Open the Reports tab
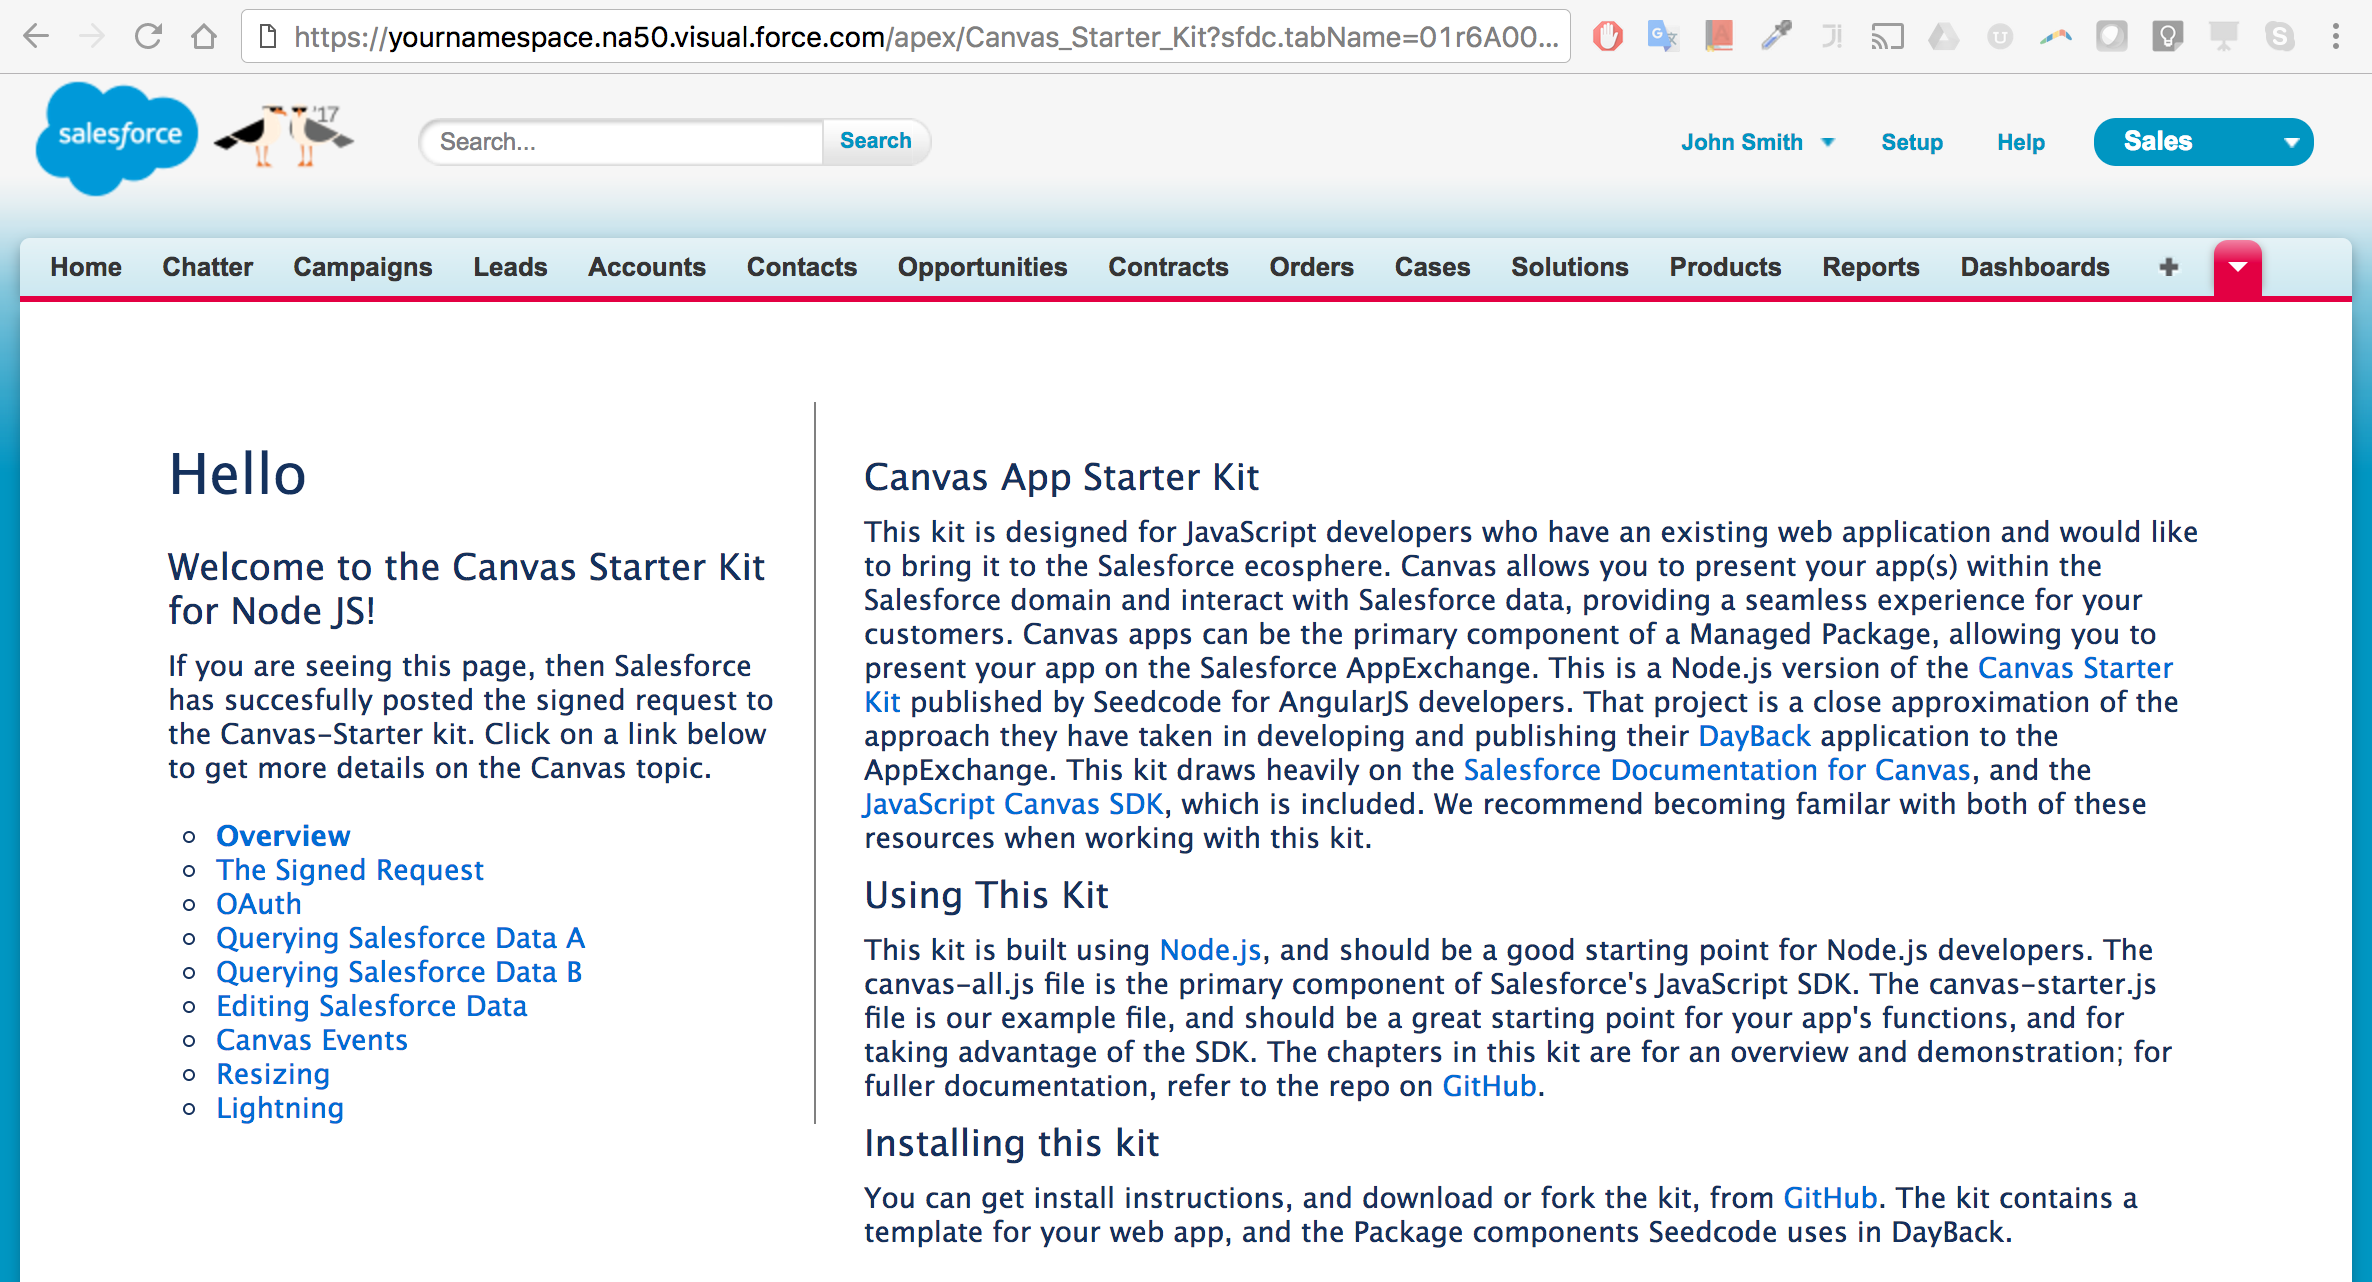This screenshot has width=2372, height=1282. (x=1871, y=267)
